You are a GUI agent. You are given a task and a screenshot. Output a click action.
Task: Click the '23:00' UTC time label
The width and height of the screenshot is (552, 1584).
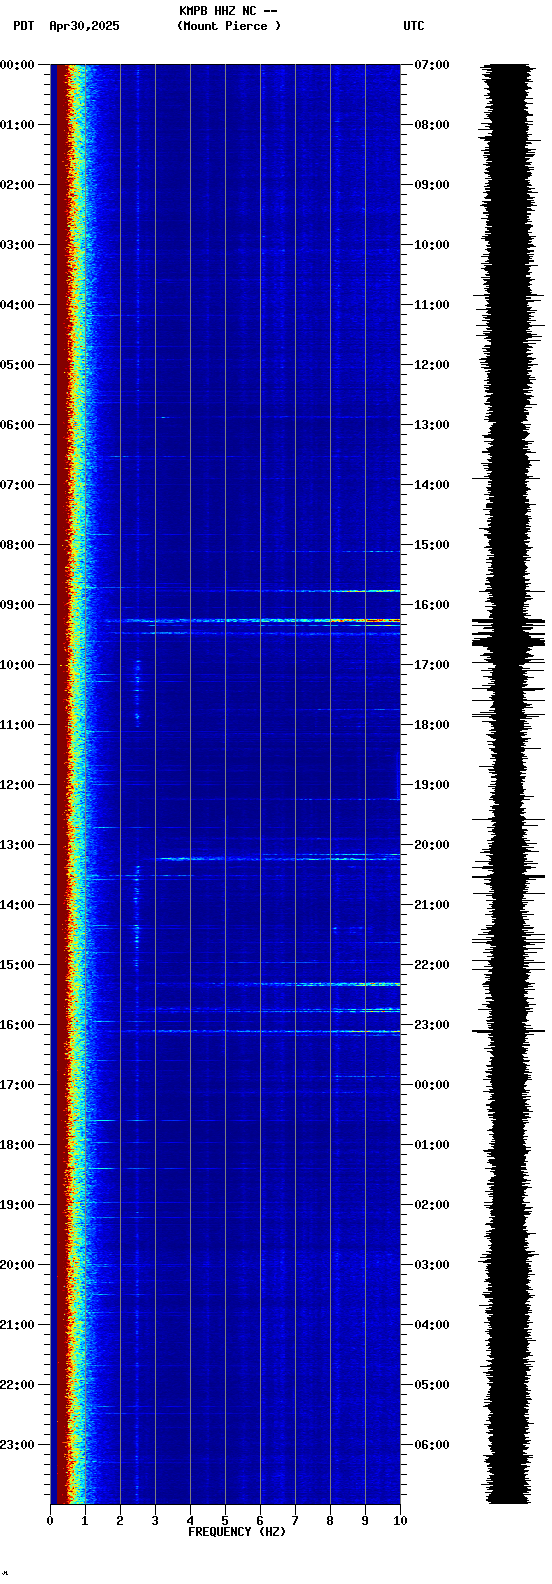432,1025
